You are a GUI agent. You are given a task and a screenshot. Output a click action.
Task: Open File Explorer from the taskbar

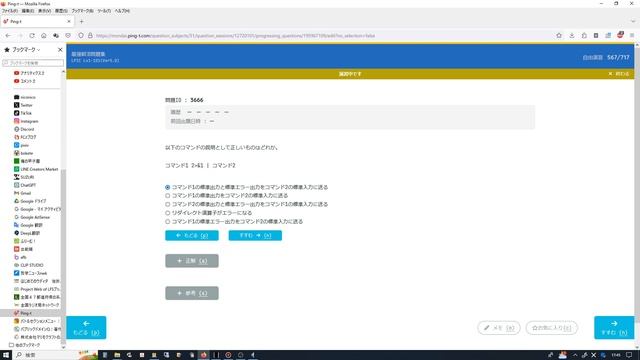tap(117, 355)
